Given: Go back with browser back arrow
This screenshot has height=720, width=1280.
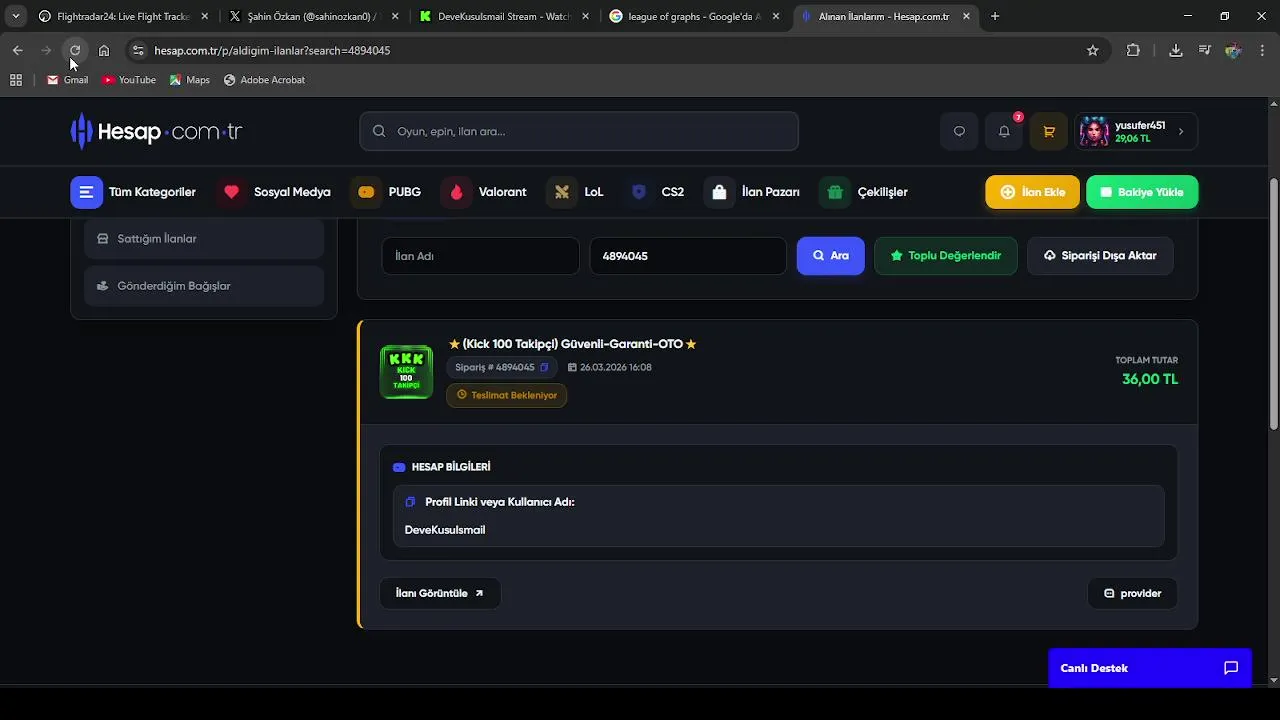Looking at the screenshot, I should [17, 50].
